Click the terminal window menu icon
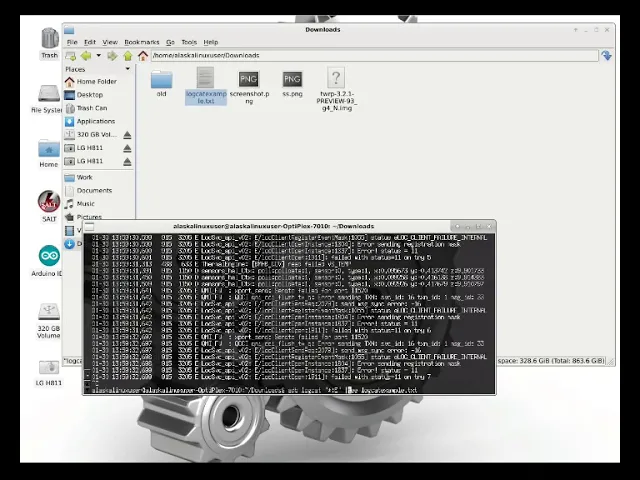 (x=89, y=226)
